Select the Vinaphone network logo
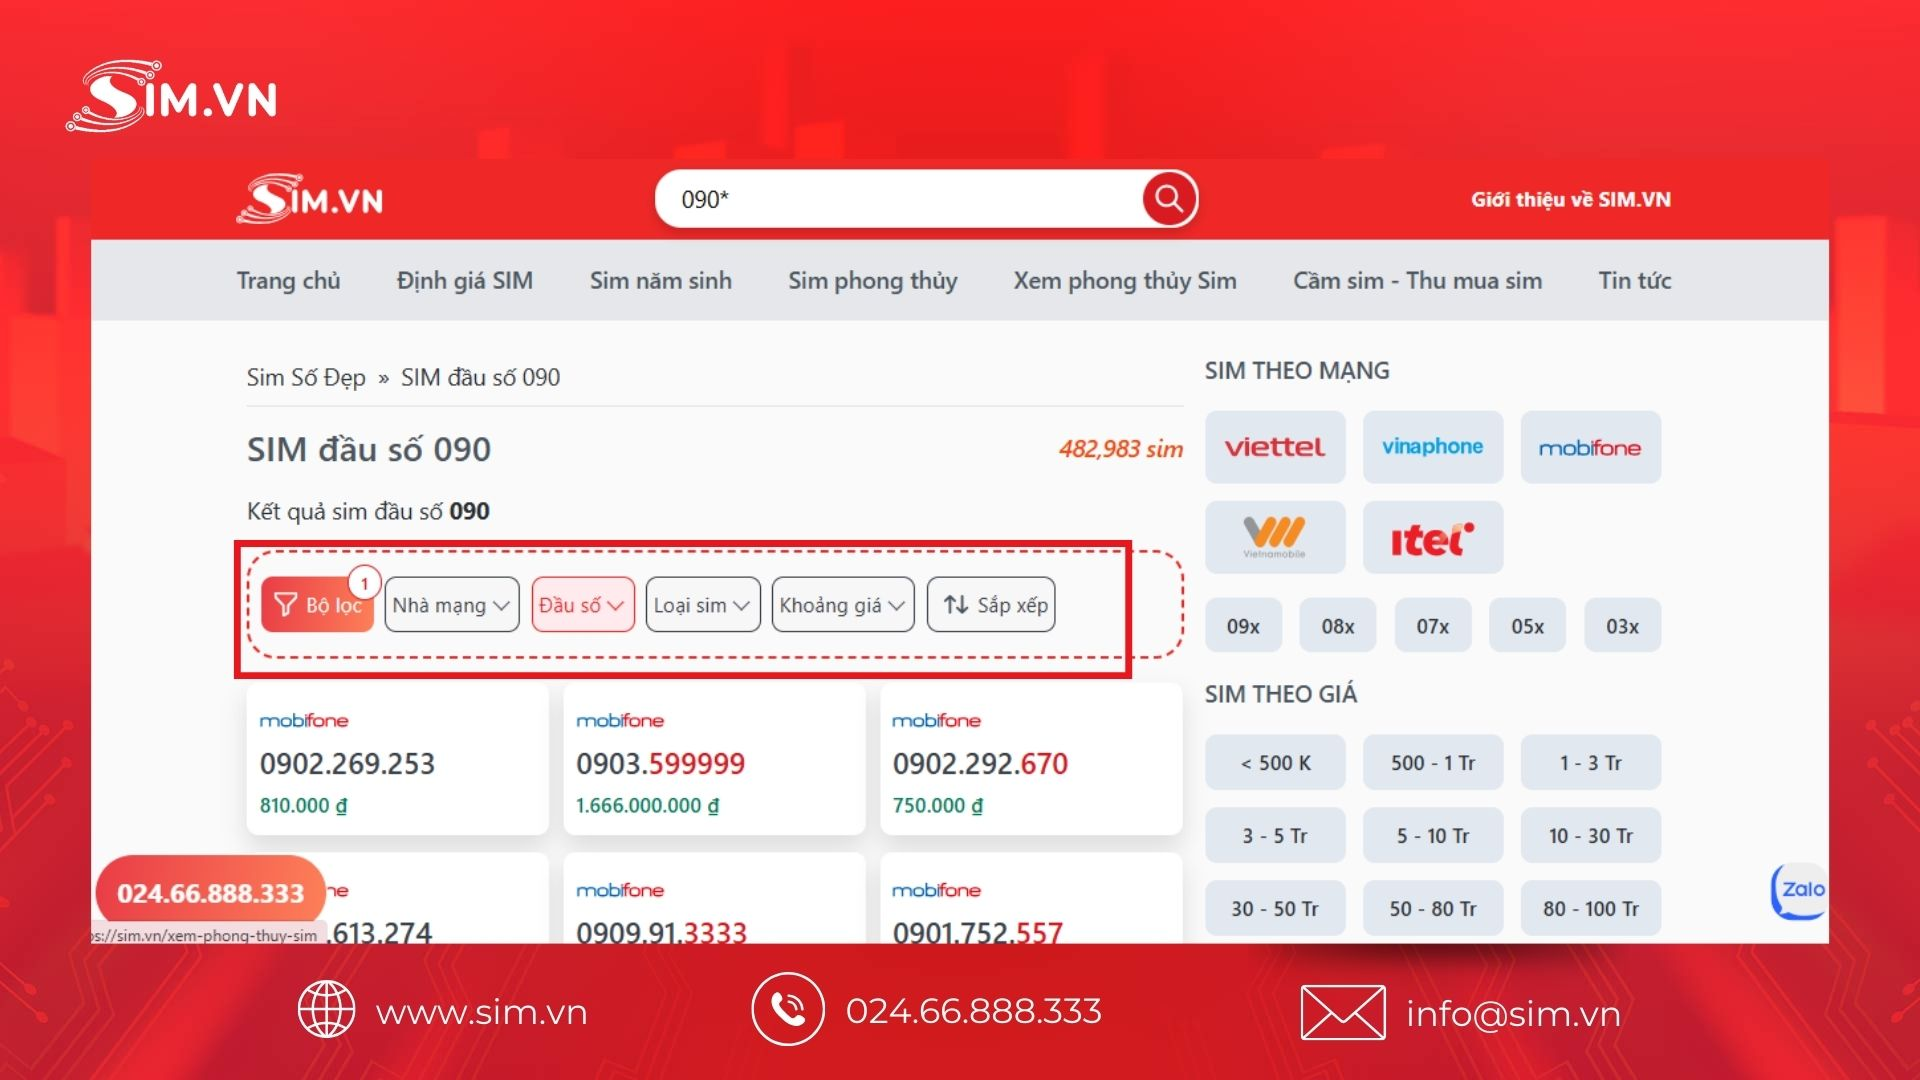1920x1080 pixels. [1433, 447]
